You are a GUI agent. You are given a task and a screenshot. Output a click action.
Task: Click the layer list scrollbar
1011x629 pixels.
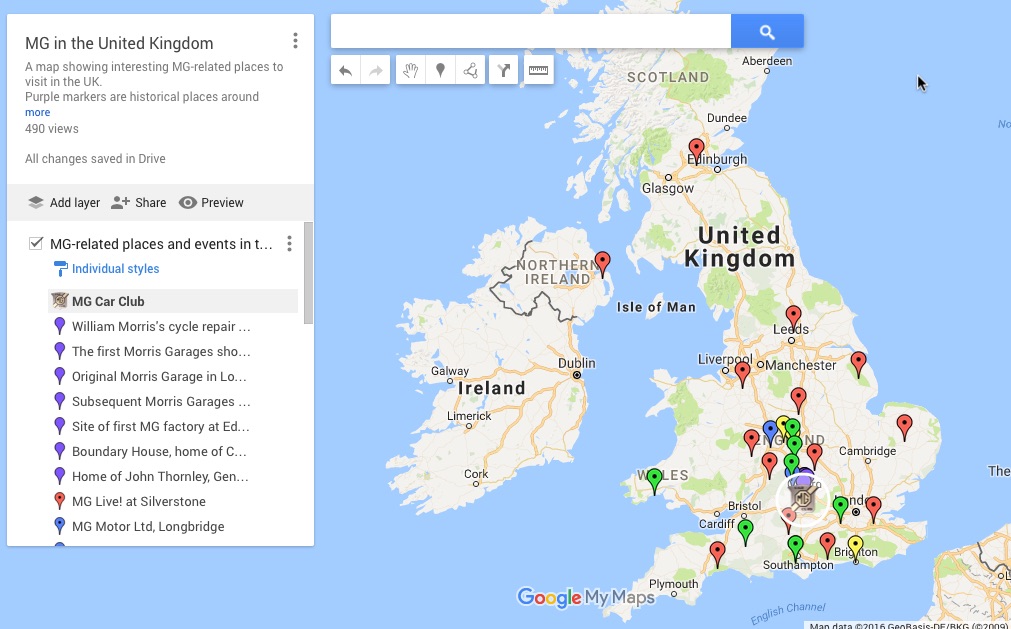point(308,273)
